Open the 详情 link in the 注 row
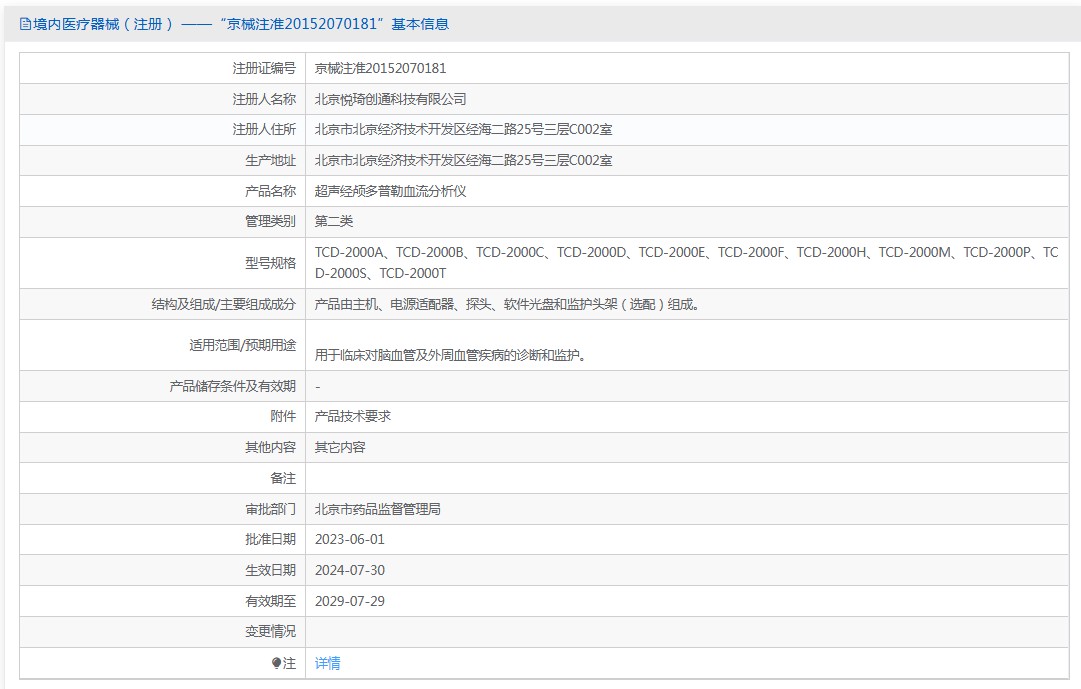 [327, 663]
